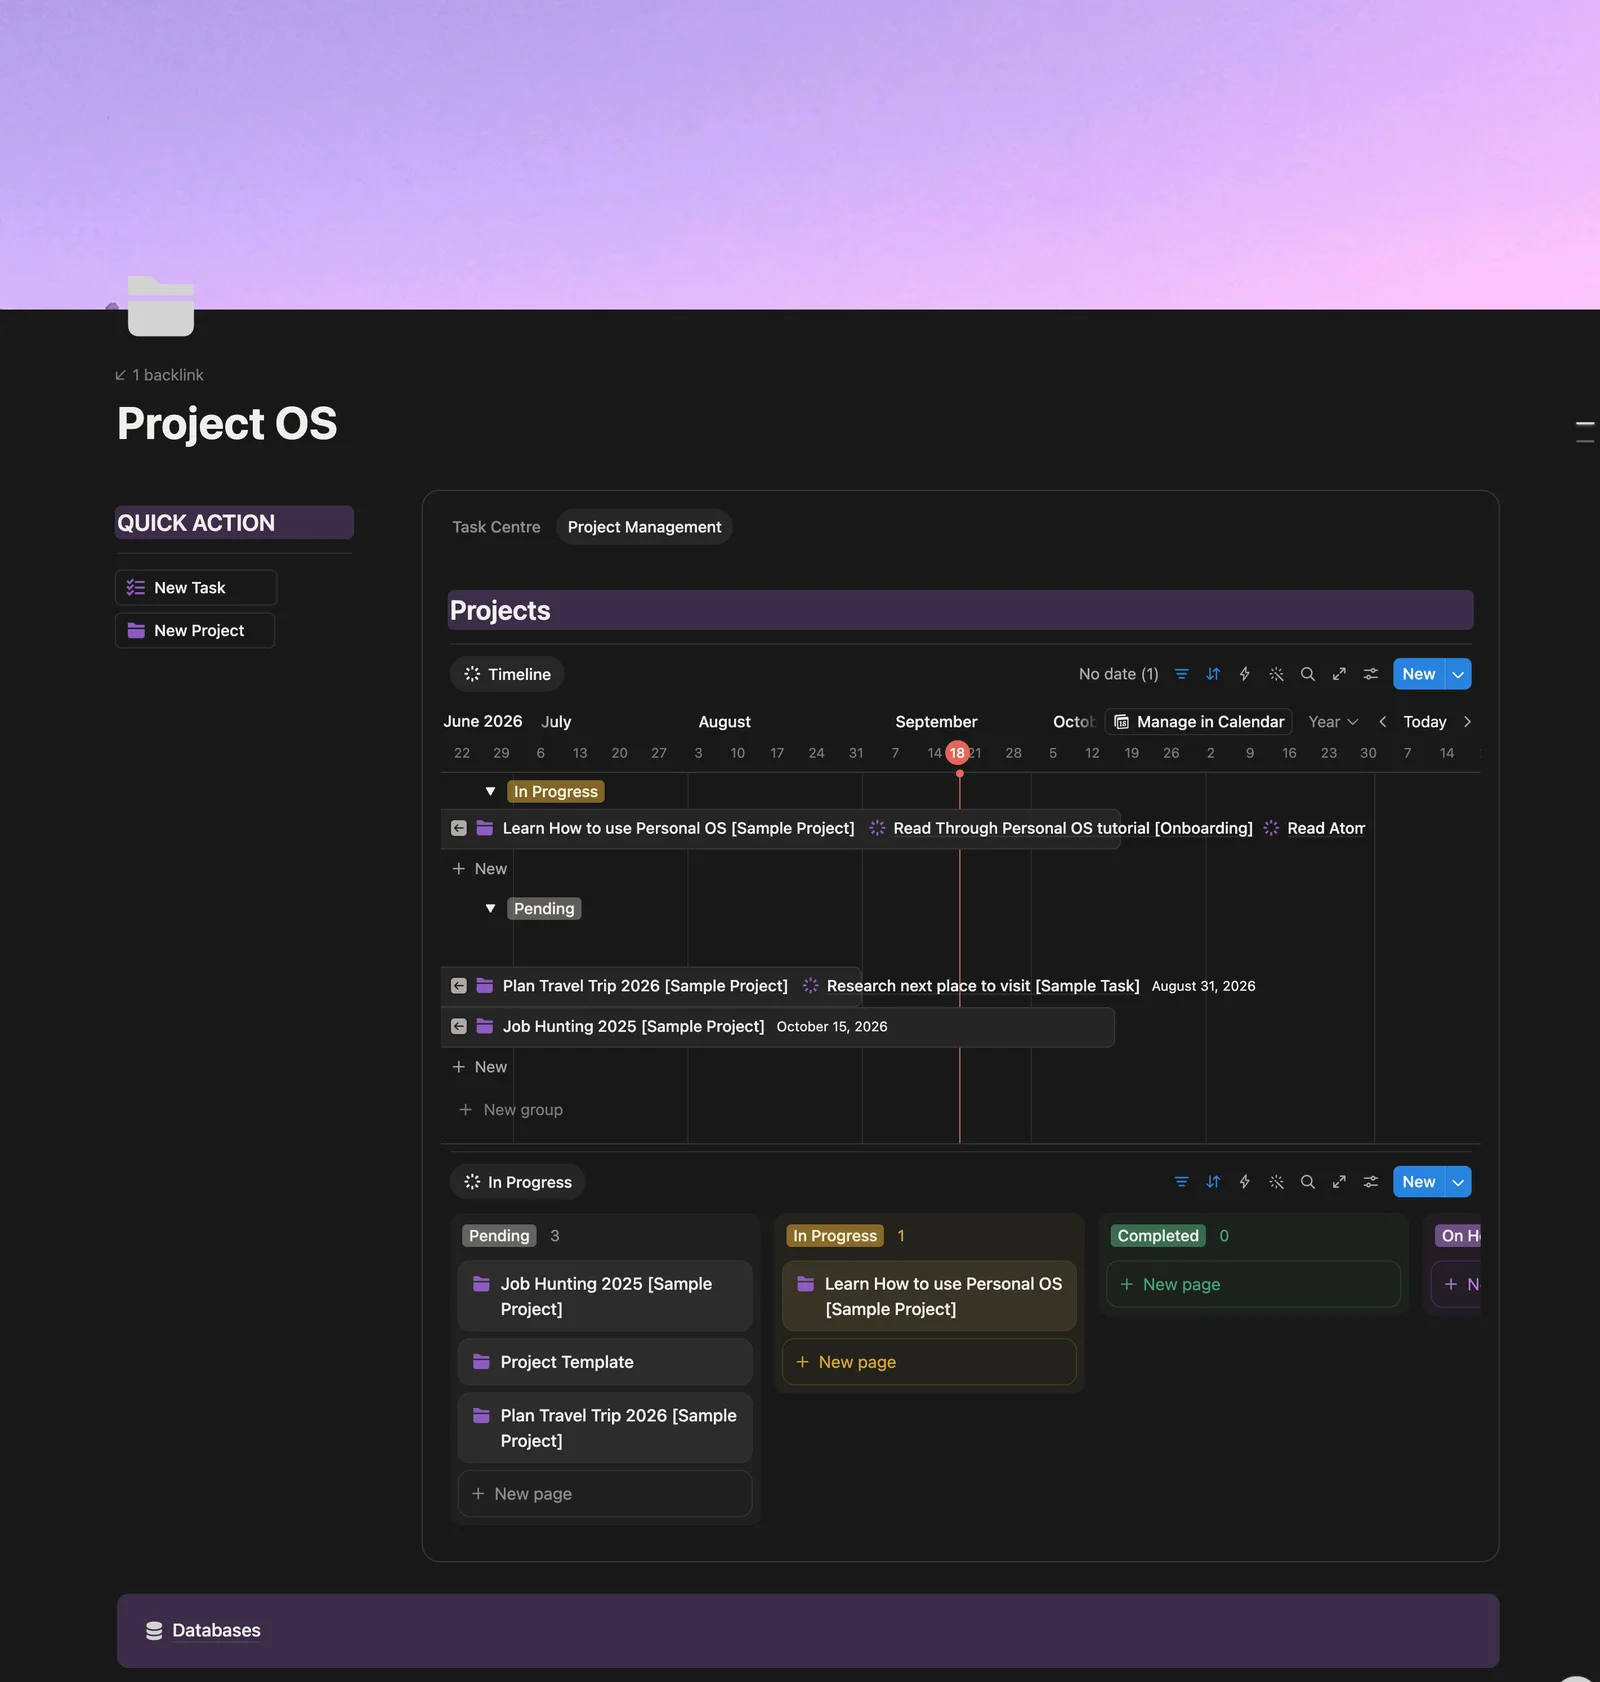Click Completed column status tag
Viewport: 1600px width, 1682px height.
(1158, 1236)
